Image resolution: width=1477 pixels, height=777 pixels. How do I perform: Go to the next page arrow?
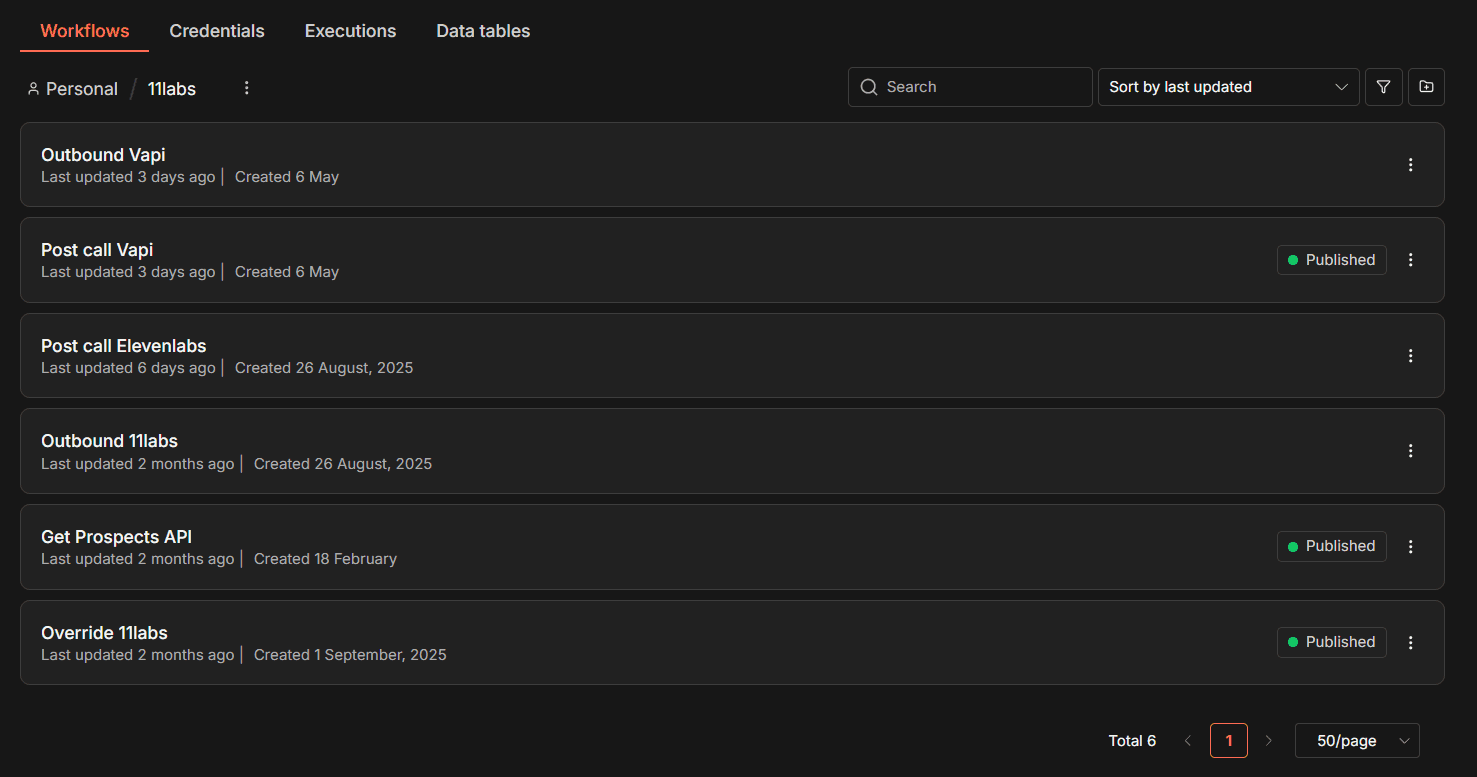click(x=1269, y=741)
